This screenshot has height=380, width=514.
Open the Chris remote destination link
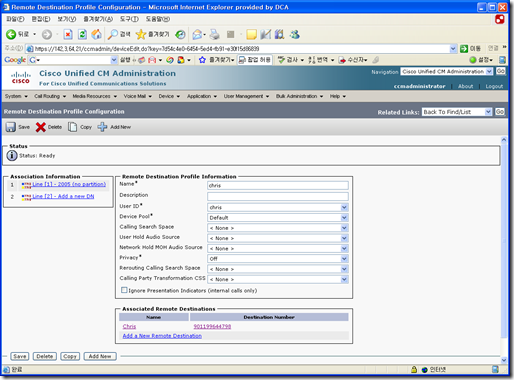(129, 326)
